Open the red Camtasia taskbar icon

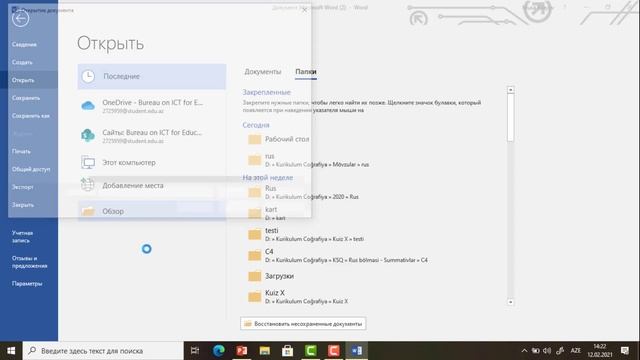click(x=333, y=351)
